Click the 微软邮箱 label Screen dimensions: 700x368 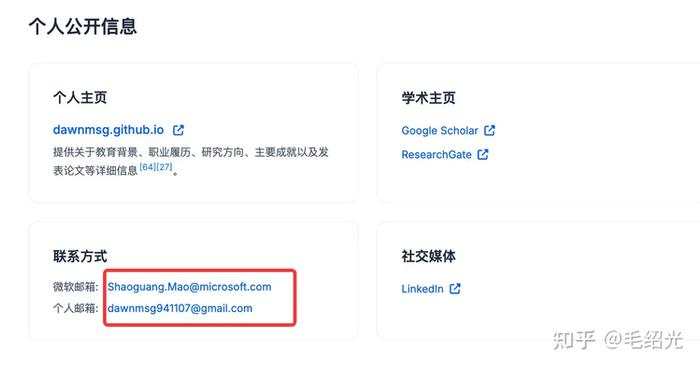pos(75,287)
